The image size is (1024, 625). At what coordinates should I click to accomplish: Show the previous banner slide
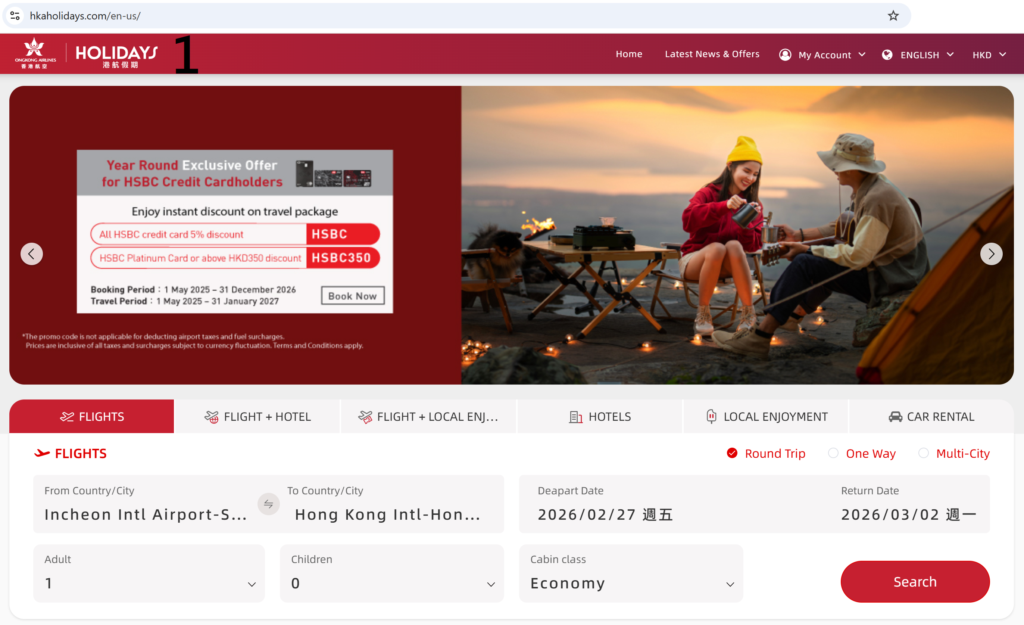(x=32, y=254)
